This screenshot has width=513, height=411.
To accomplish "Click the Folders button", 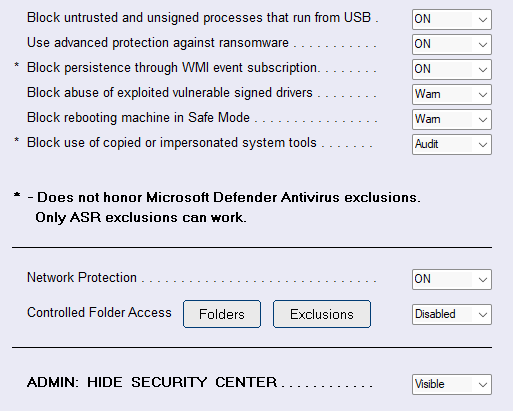I will (x=222, y=314).
